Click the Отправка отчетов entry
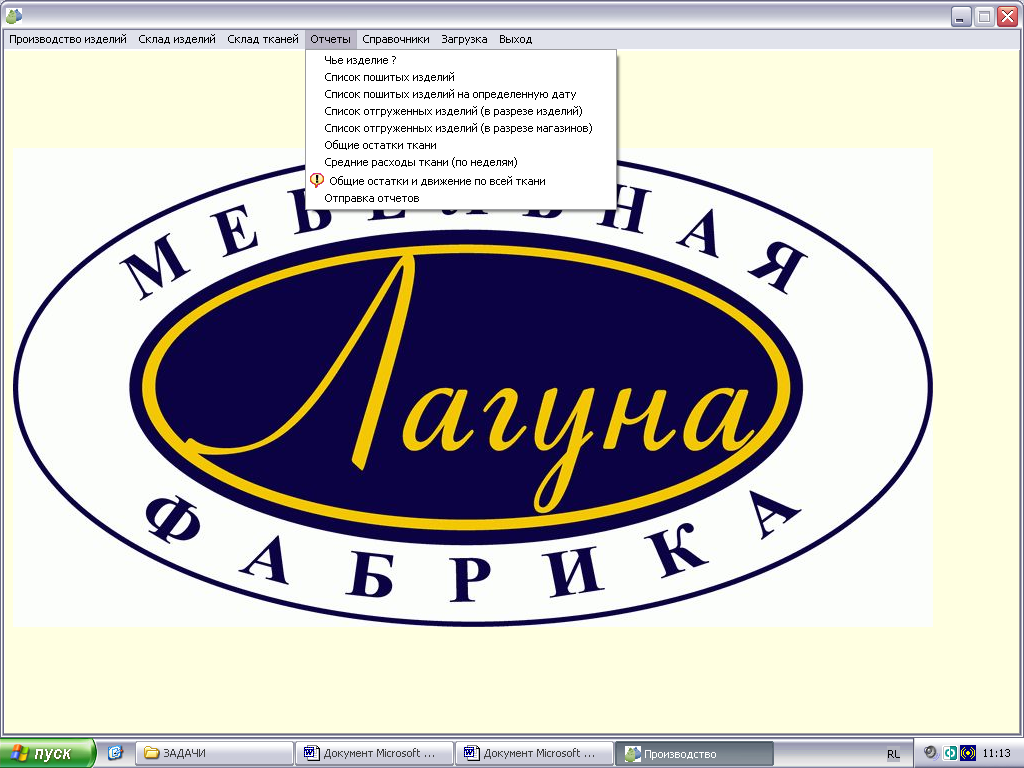The image size is (1024, 768). pos(461,198)
